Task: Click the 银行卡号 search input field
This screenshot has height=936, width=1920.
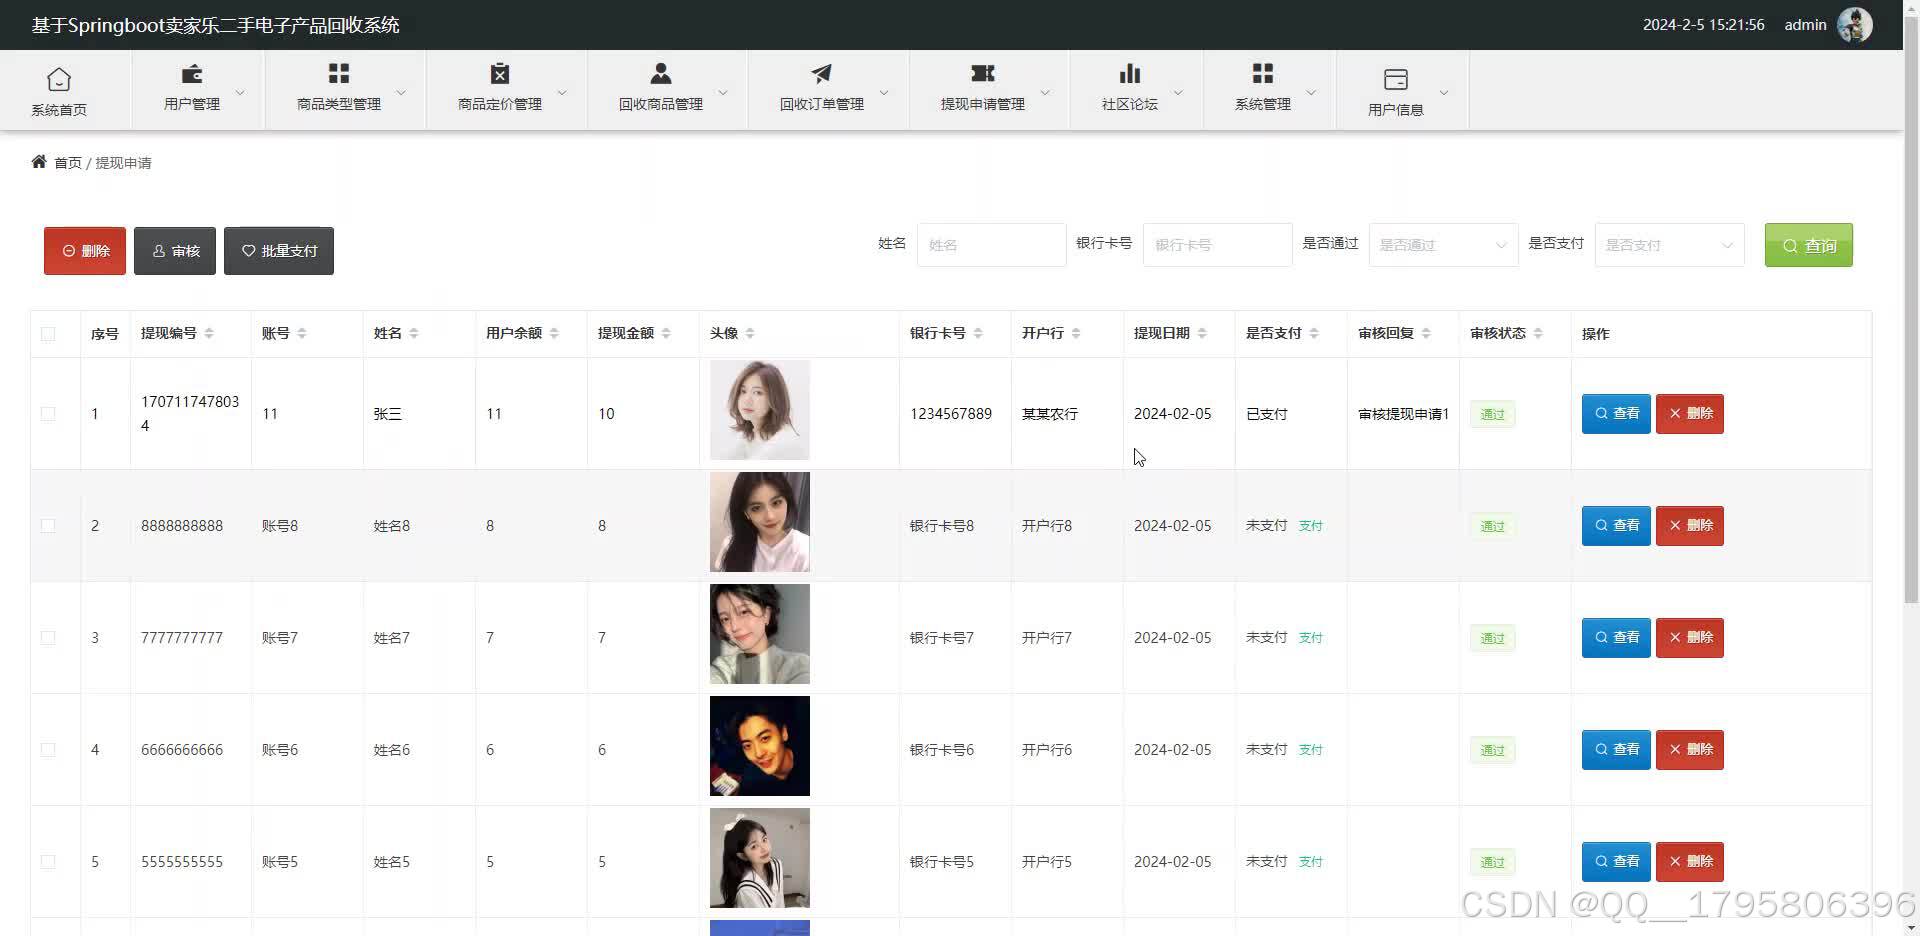Action: pyautogui.click(x=1218, y=245)
